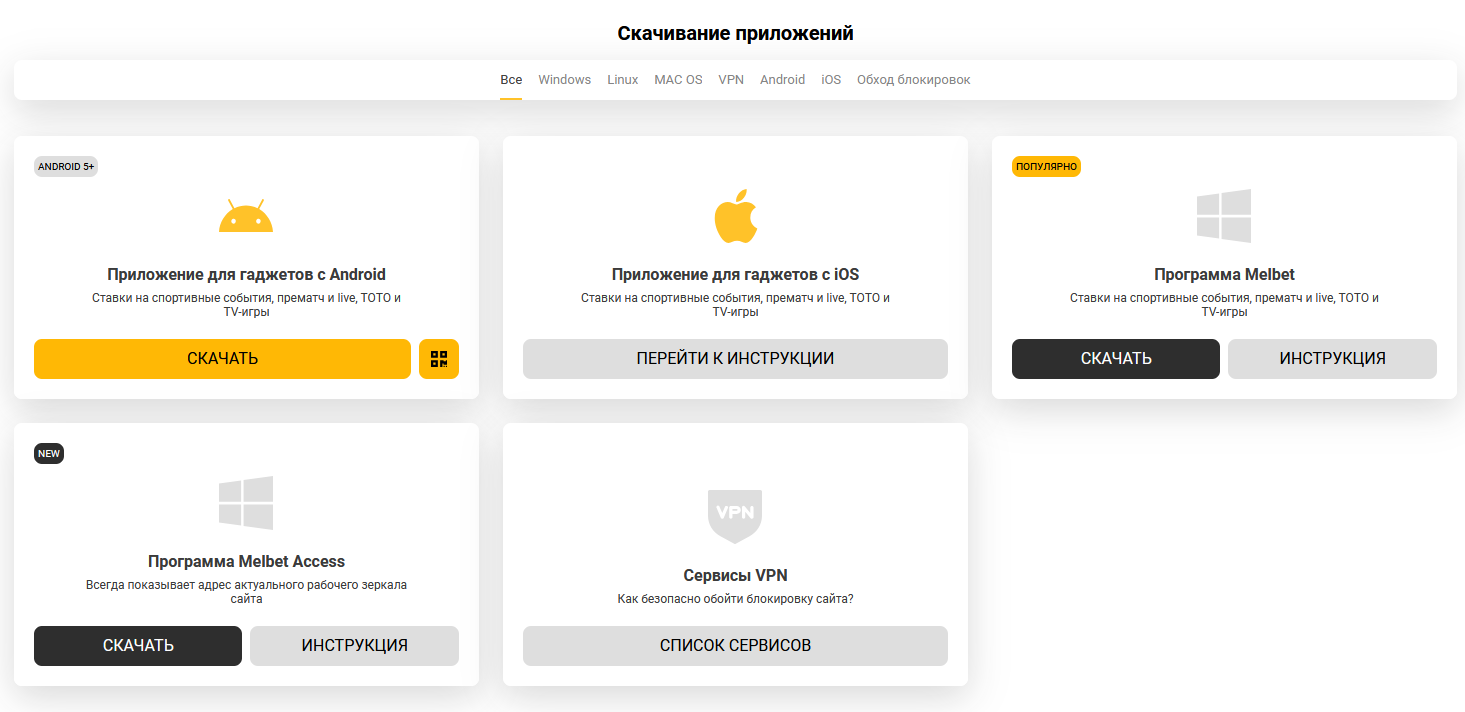
Task: Click ПЕРЕЙТИ К ИНСТРУКЦИИ on iOS card
Action: [x=735, y=358]
